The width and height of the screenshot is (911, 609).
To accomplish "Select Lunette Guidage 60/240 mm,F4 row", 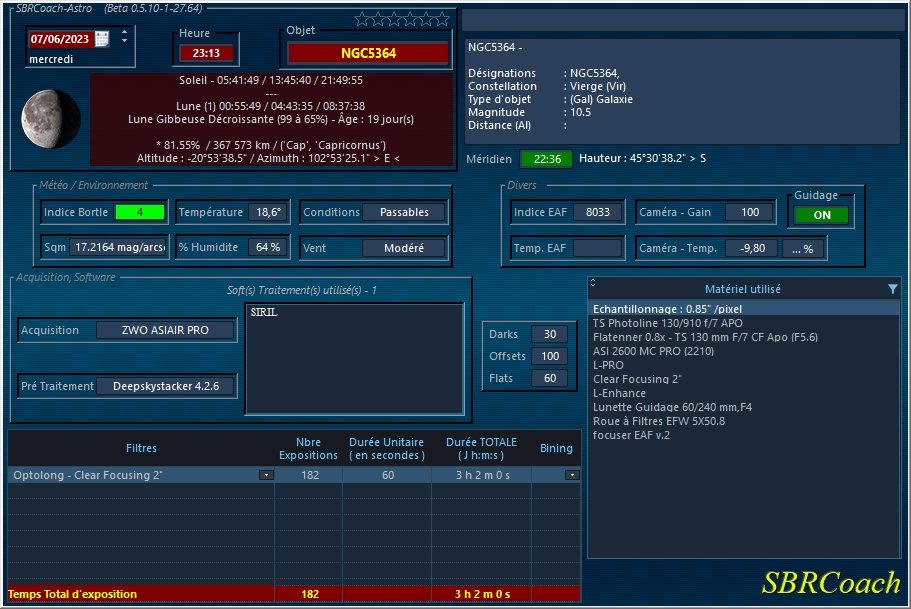I will click(744, 407).
